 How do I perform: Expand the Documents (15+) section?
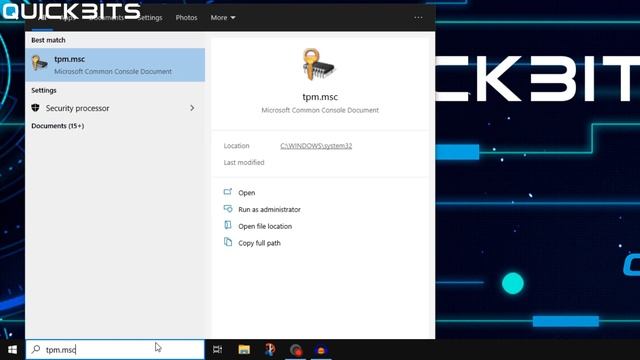point(58,126)
